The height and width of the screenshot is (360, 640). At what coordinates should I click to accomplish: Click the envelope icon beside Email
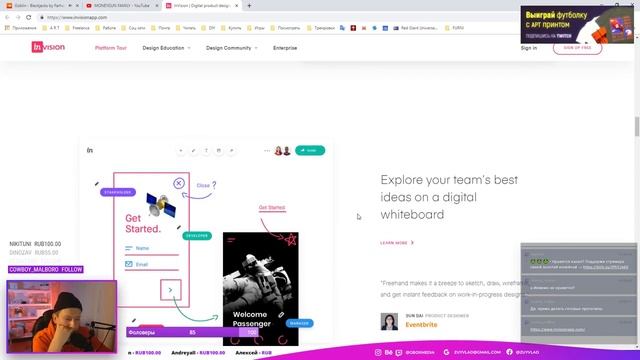point(129,264)
